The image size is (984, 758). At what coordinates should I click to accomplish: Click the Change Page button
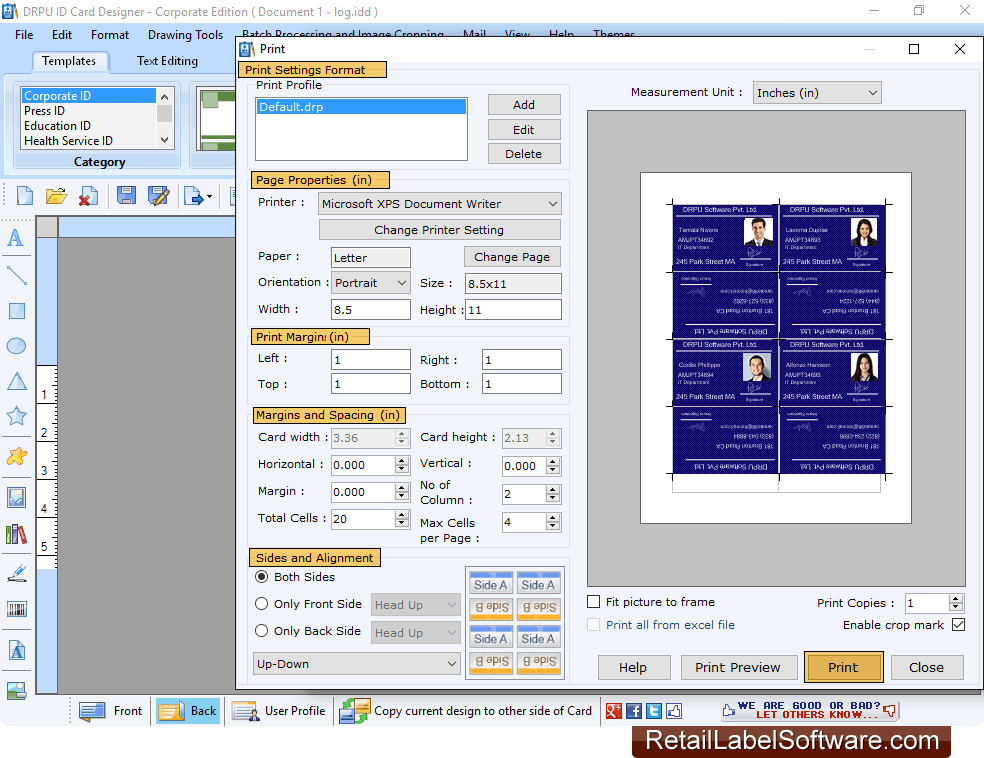(x=512, y=257)
